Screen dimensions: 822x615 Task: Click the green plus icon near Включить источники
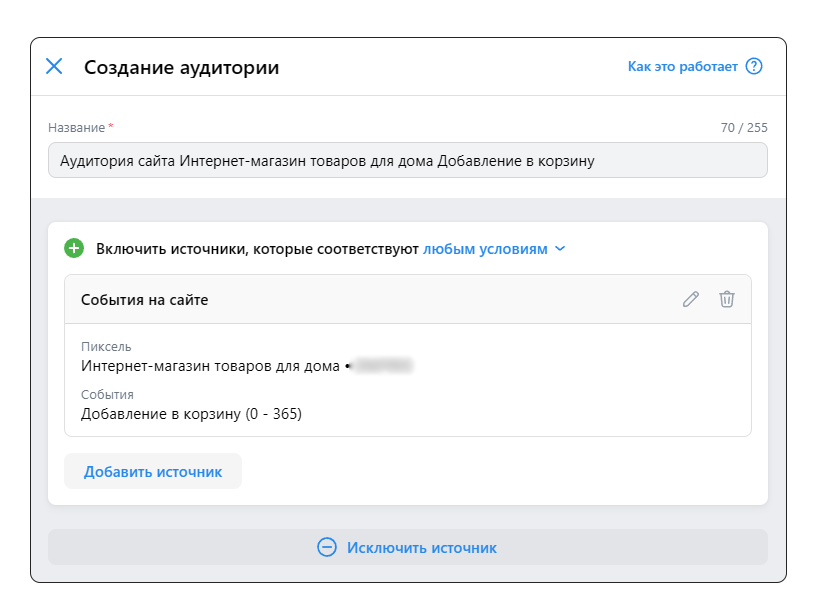(72, 248)
